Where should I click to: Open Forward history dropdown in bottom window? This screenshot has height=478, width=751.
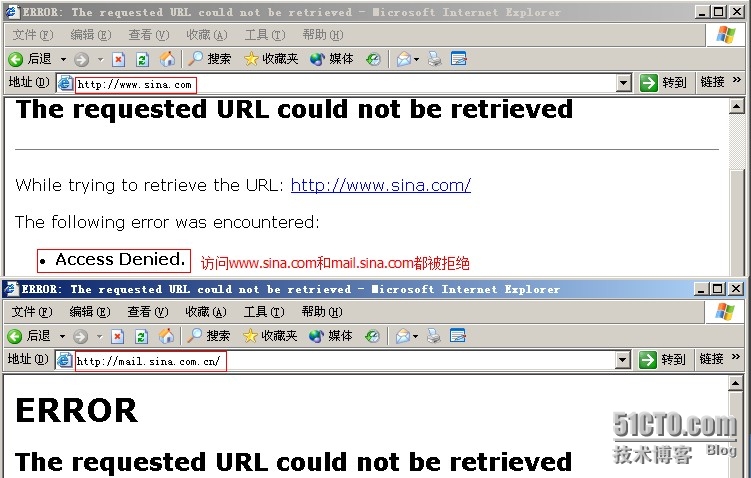pos(100,337)
